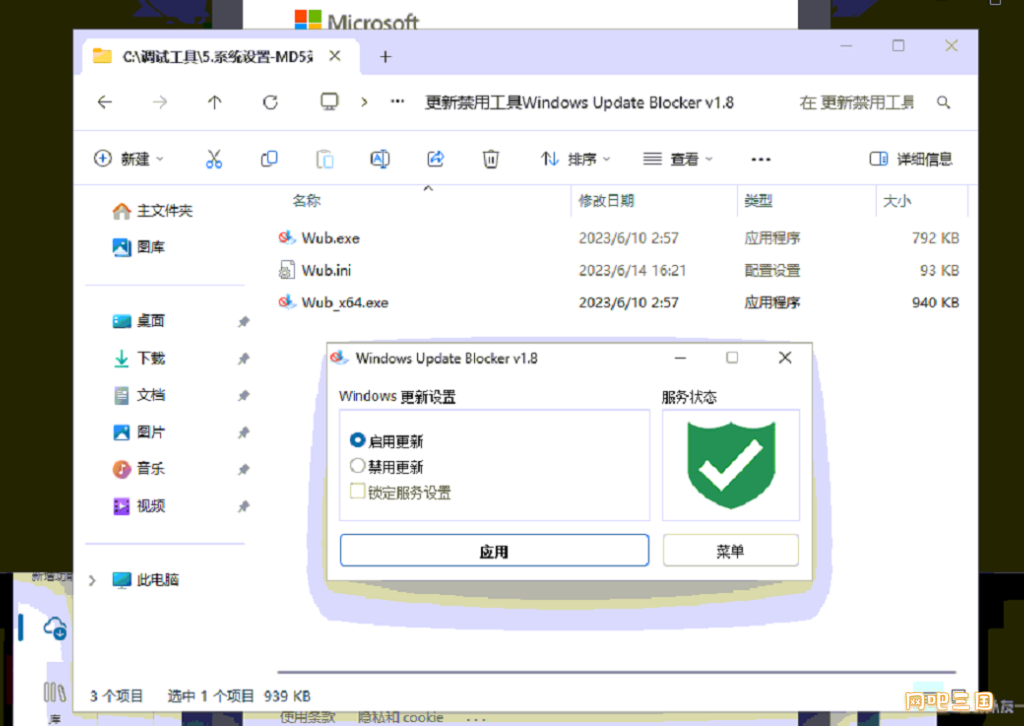Click the Wub_x64.exe file icon
The width and height of the screenshot is (1024, 726).
click(x=286, y=302)
